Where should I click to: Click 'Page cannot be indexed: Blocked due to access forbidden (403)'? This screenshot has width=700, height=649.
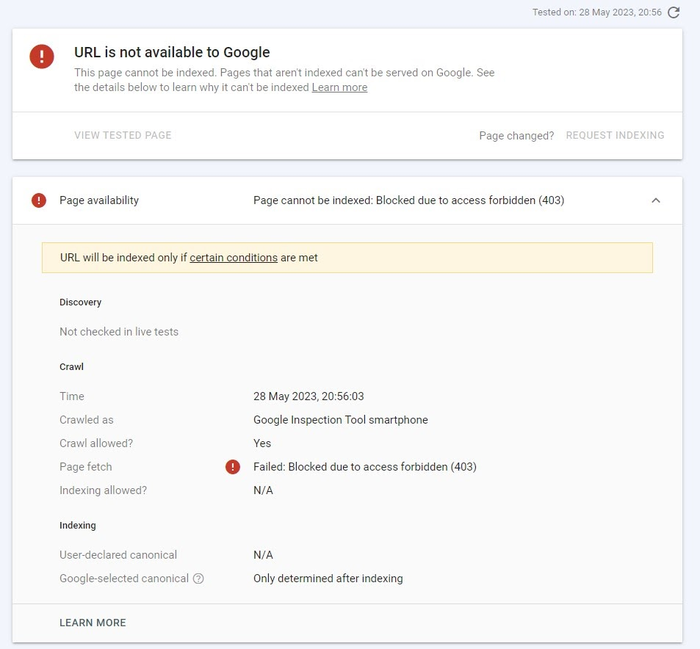click(x=408, y=200)
